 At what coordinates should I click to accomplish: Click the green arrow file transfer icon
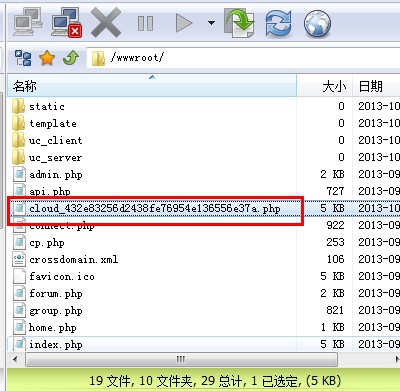(x=240, y=23)
